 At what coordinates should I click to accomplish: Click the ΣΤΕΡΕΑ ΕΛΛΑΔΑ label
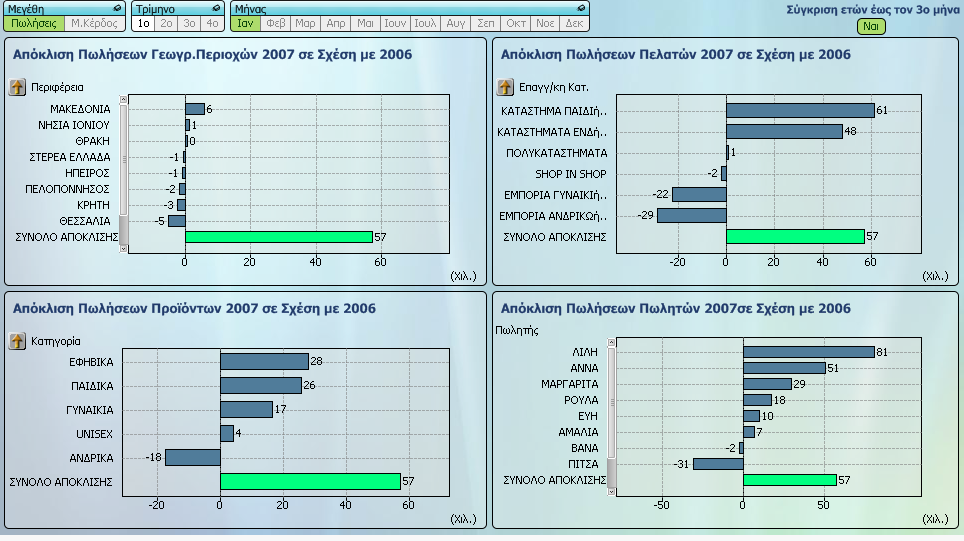(x=69, y=157)
